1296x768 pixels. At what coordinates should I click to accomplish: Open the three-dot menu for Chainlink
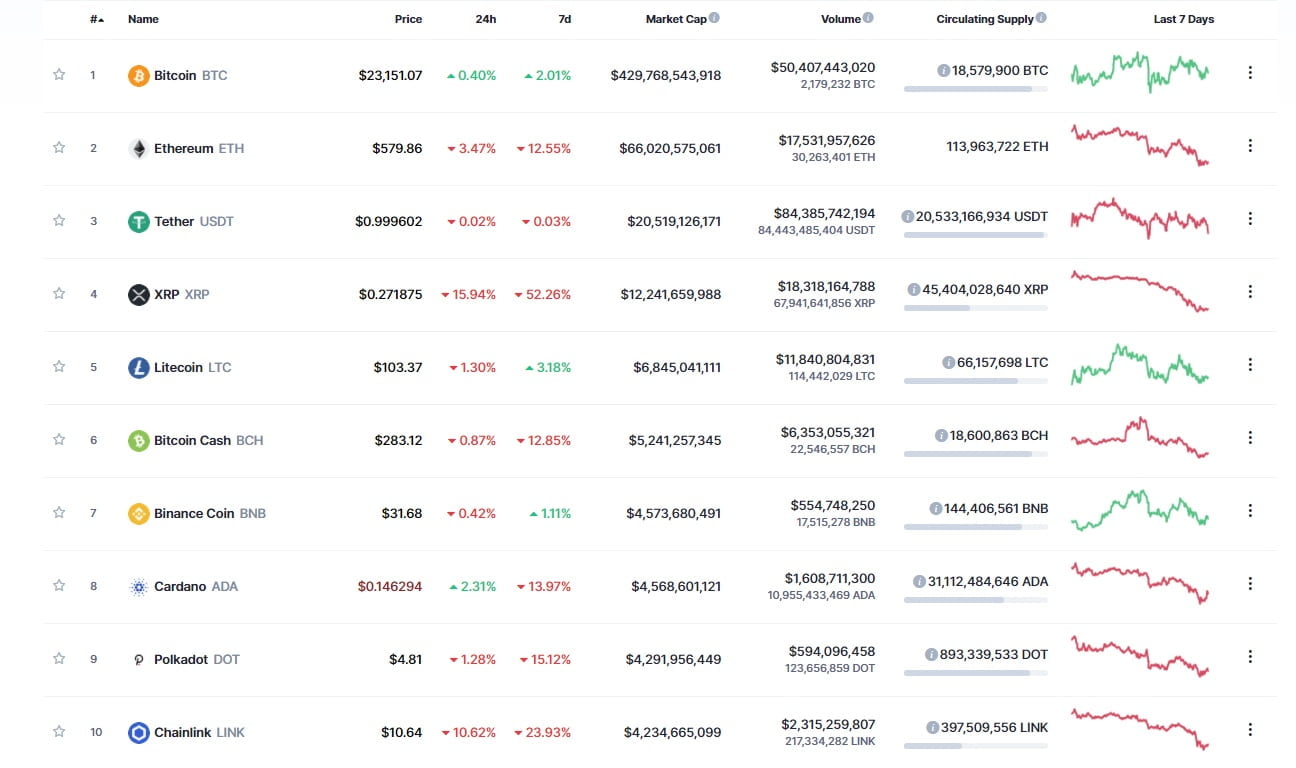click(x=1250, y=730)
